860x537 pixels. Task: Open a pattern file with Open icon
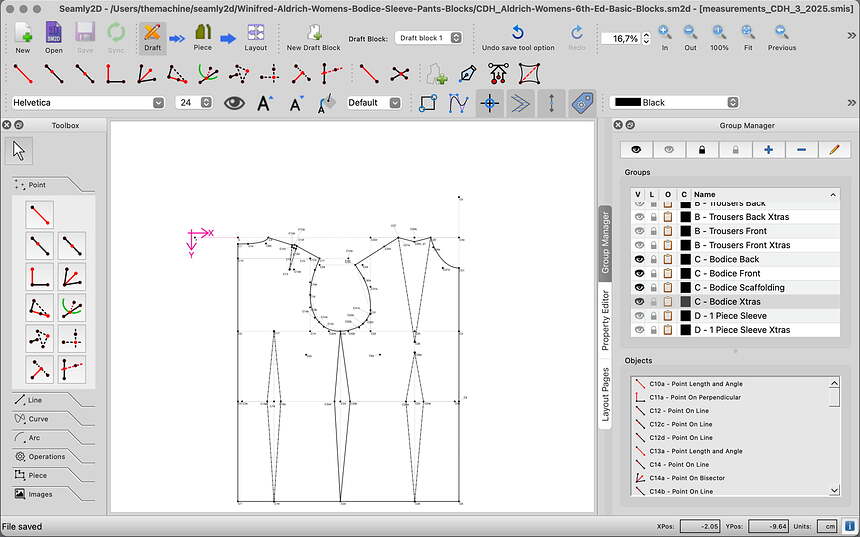point(54,37)
